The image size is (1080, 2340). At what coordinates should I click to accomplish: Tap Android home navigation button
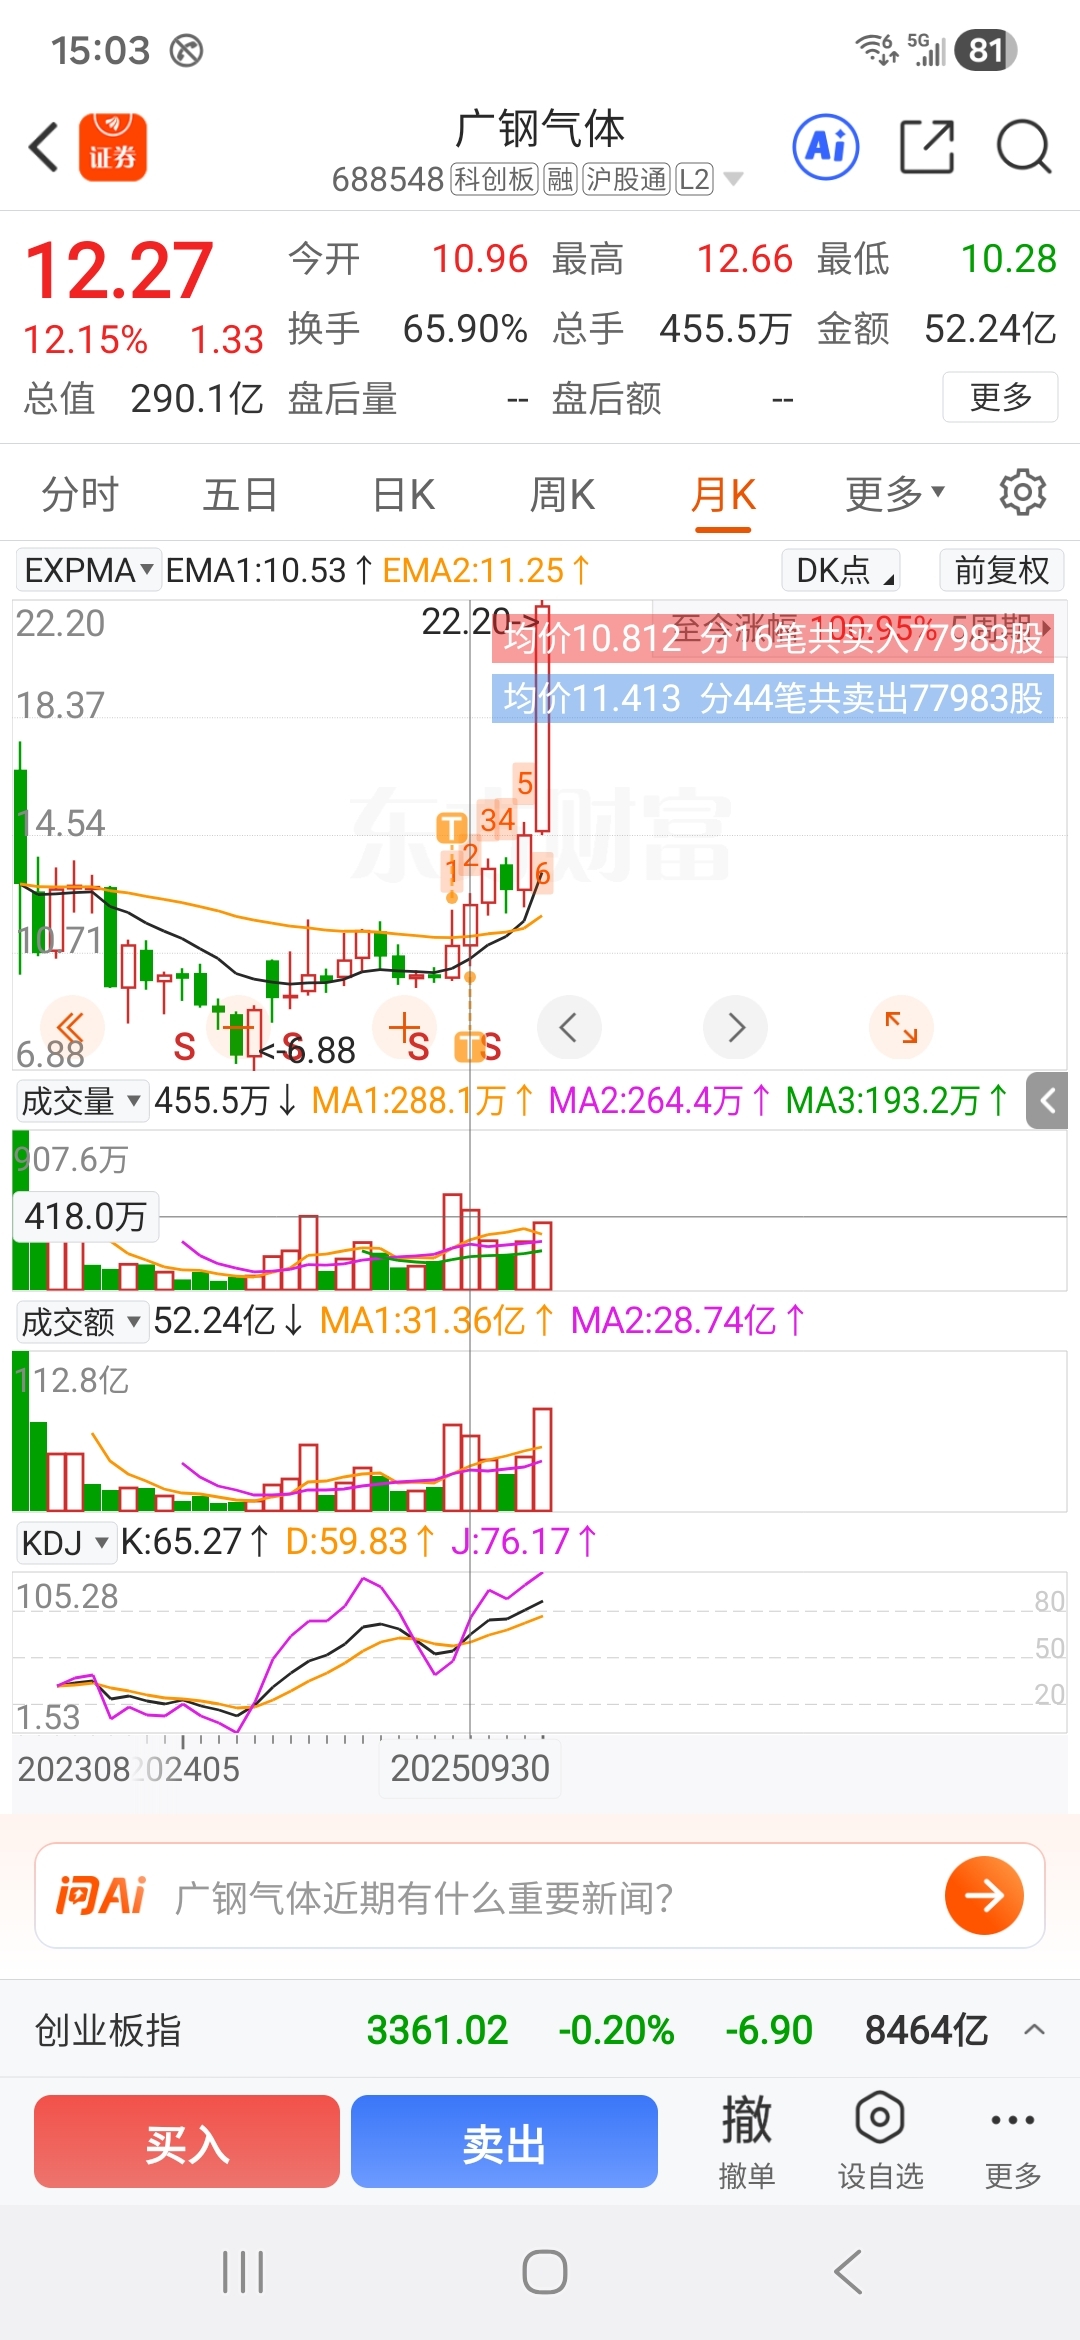(545, 2272)
